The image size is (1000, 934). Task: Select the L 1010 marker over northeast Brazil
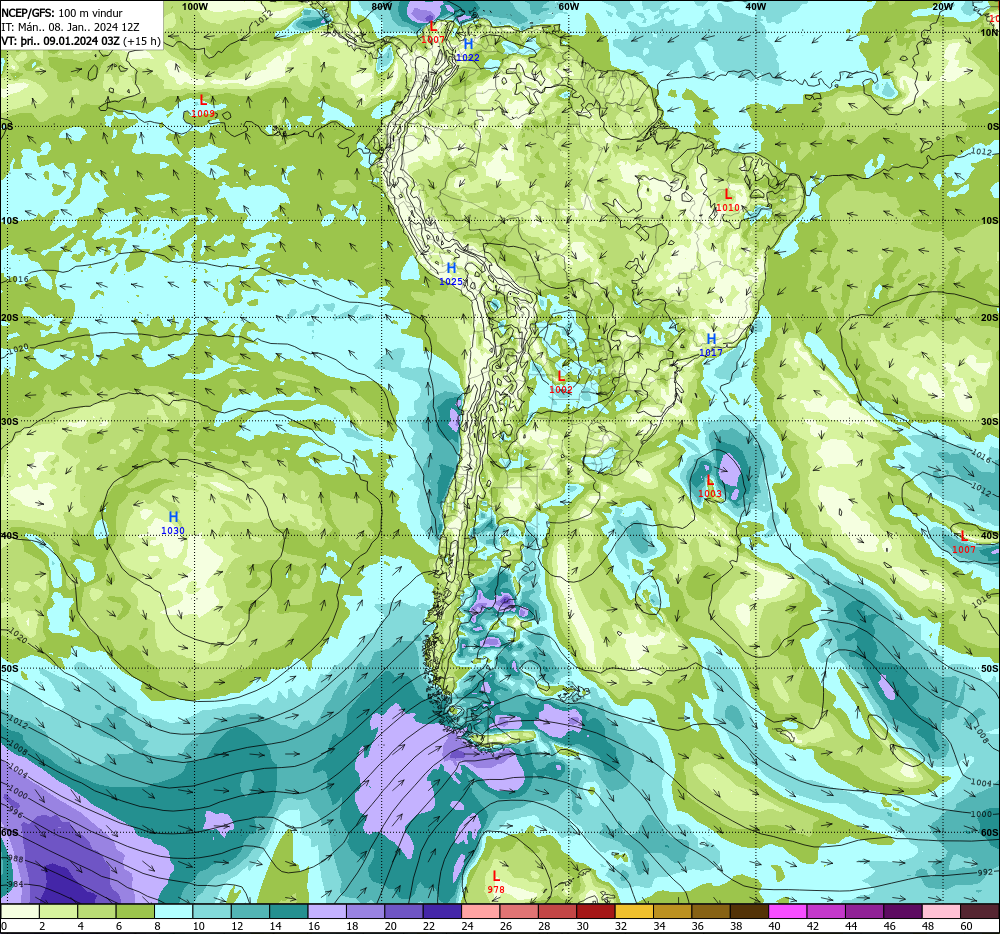pyautogui.click(x=728, y=200)
